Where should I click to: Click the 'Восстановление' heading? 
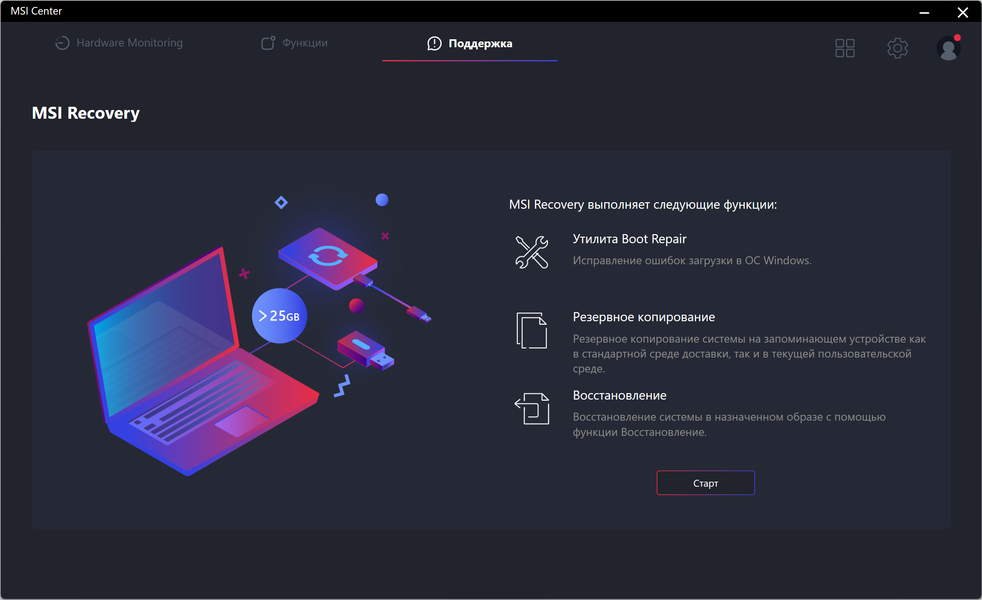(x=619, y=395)
